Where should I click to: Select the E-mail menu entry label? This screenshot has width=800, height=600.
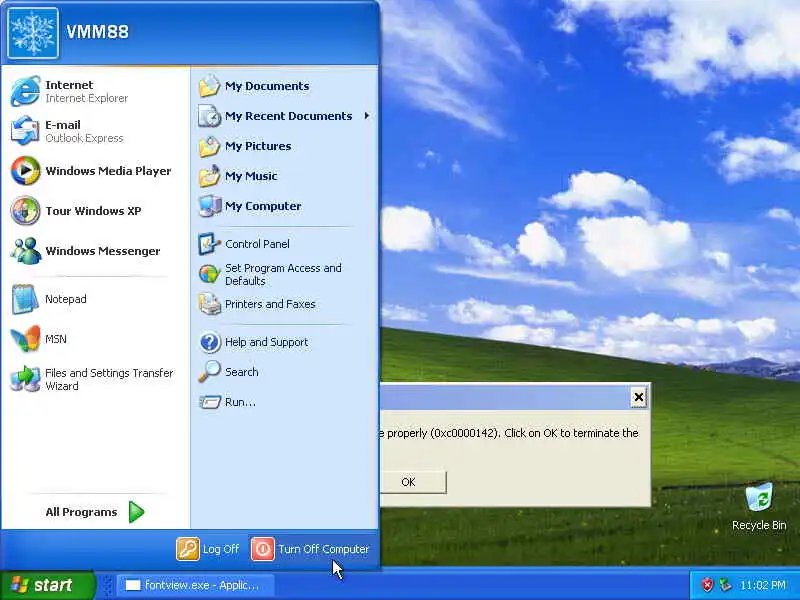pos(63,125)
